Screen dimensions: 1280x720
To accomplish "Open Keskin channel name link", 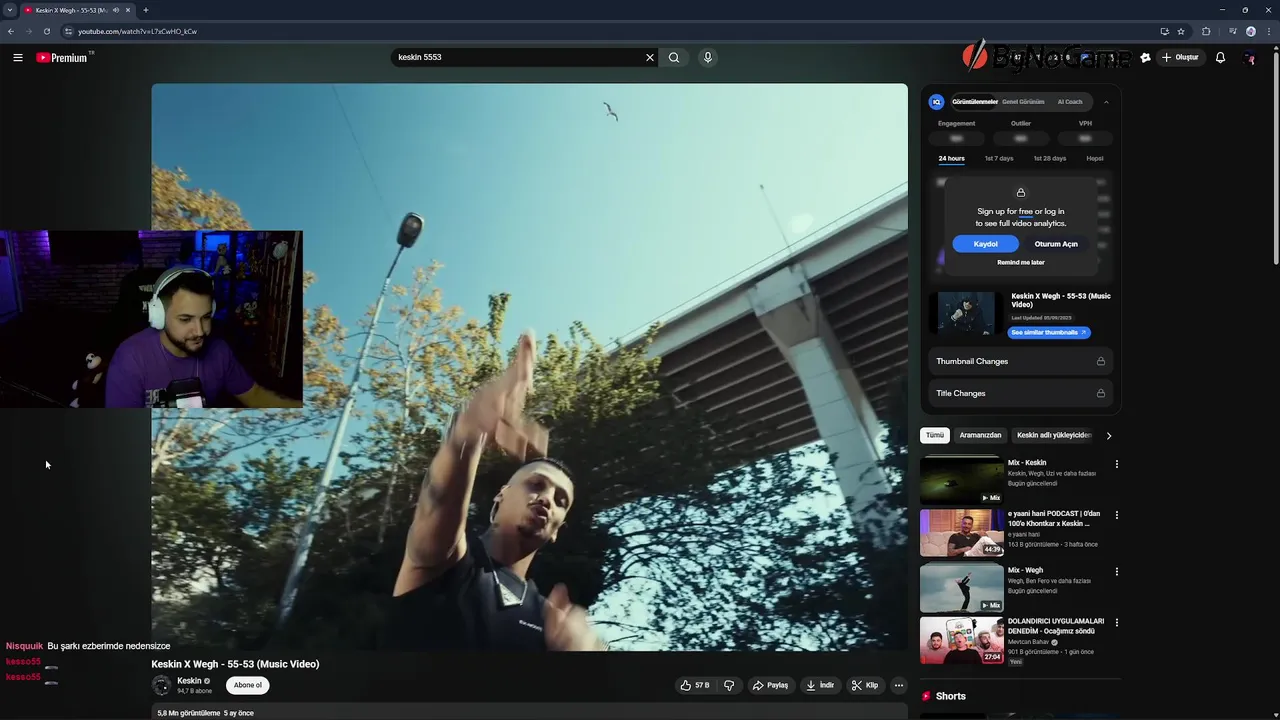I will [189, 681].
